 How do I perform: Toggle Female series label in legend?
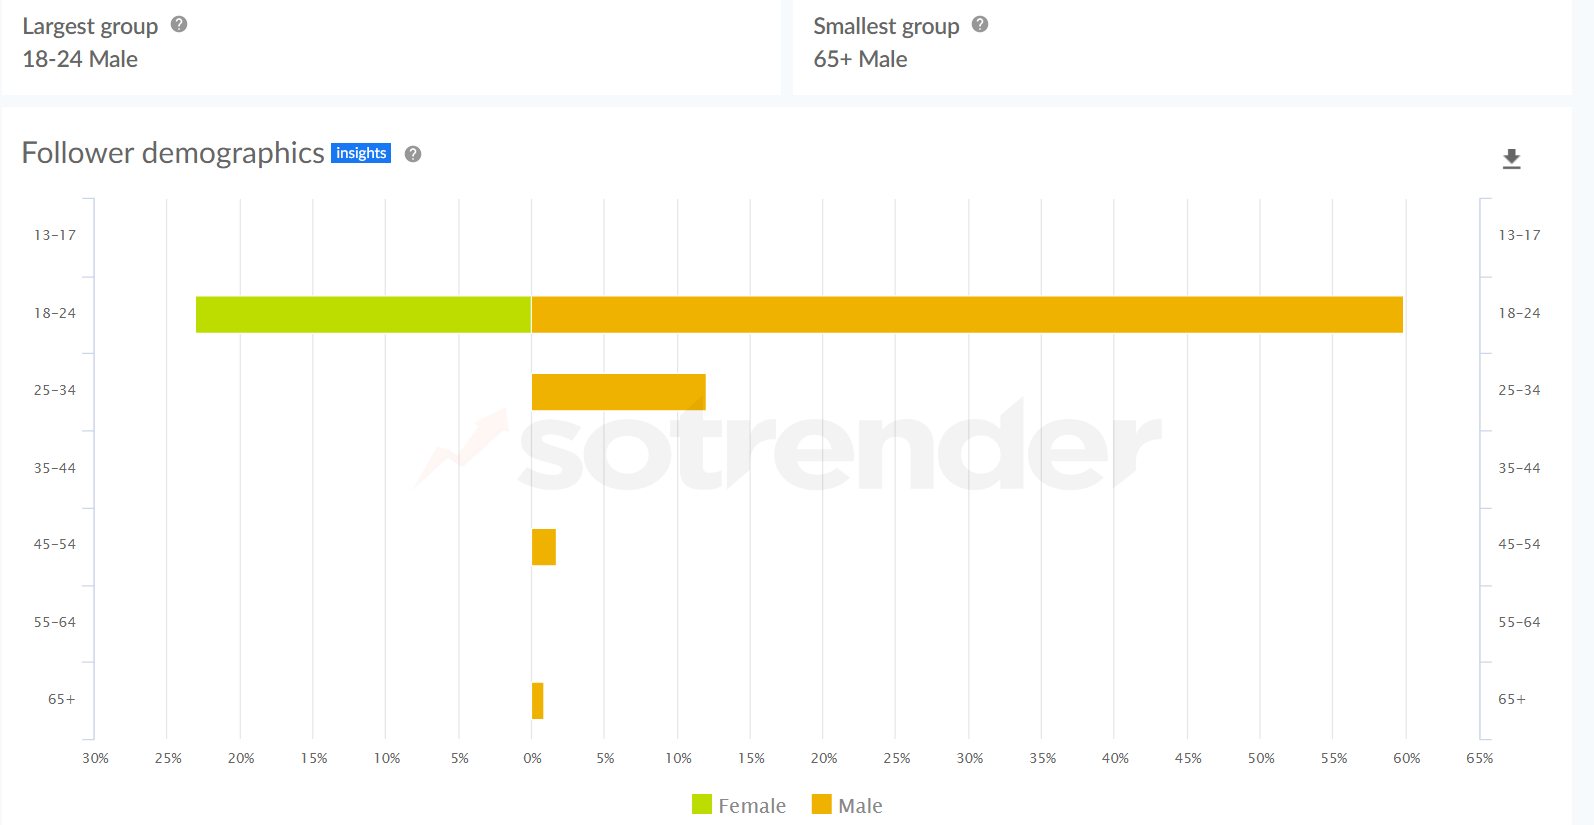pyautogui.click(x=751, y=806)
